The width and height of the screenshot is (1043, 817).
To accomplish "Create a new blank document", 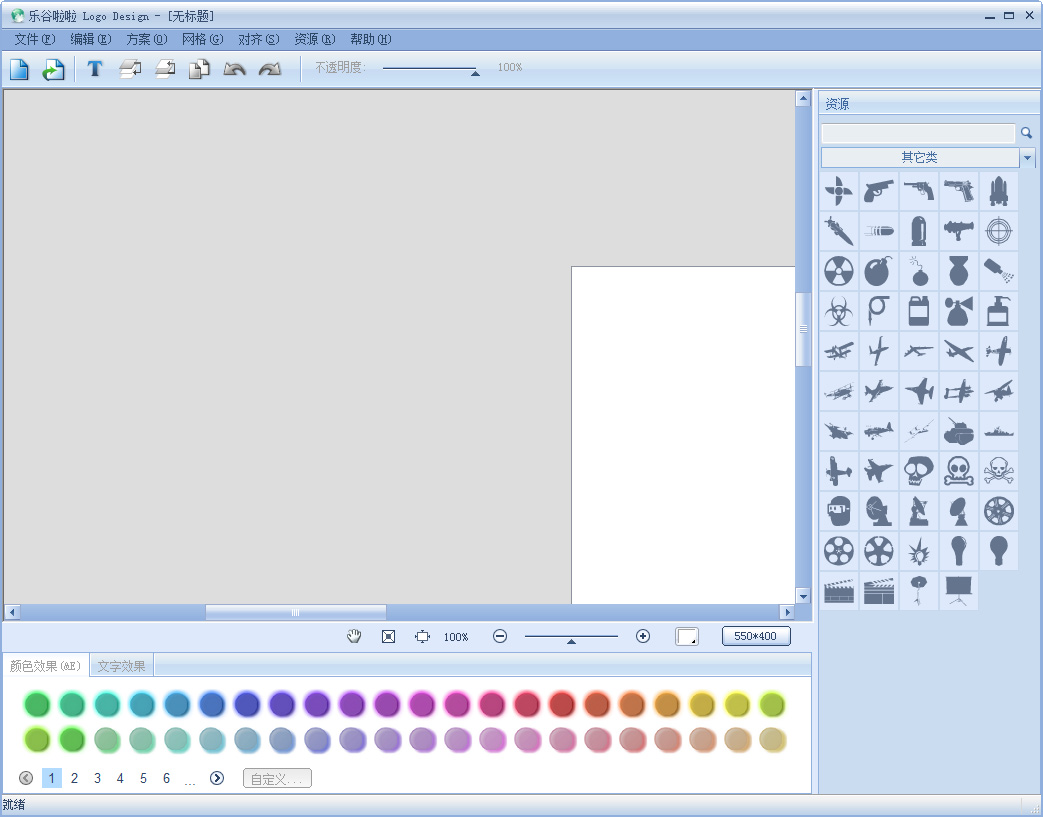I will 19,69.
